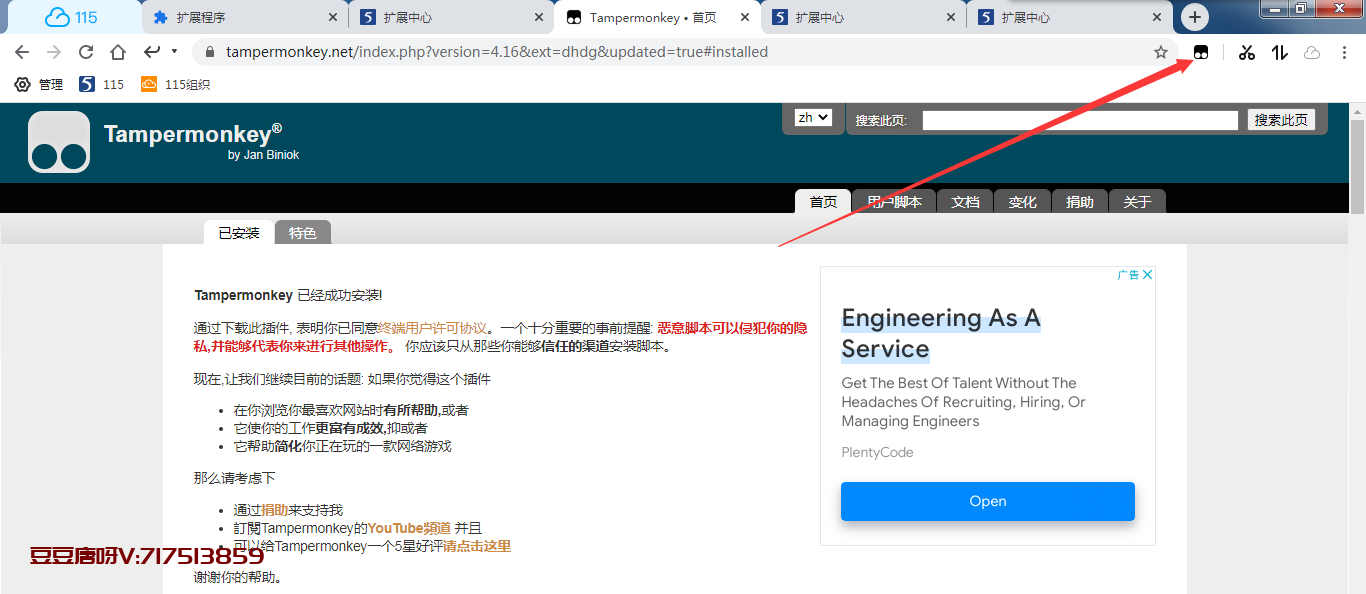Click the gray cloud icon in toolbar
Viewport: 1366px width, 594px height.
[x=1312, y=52]
